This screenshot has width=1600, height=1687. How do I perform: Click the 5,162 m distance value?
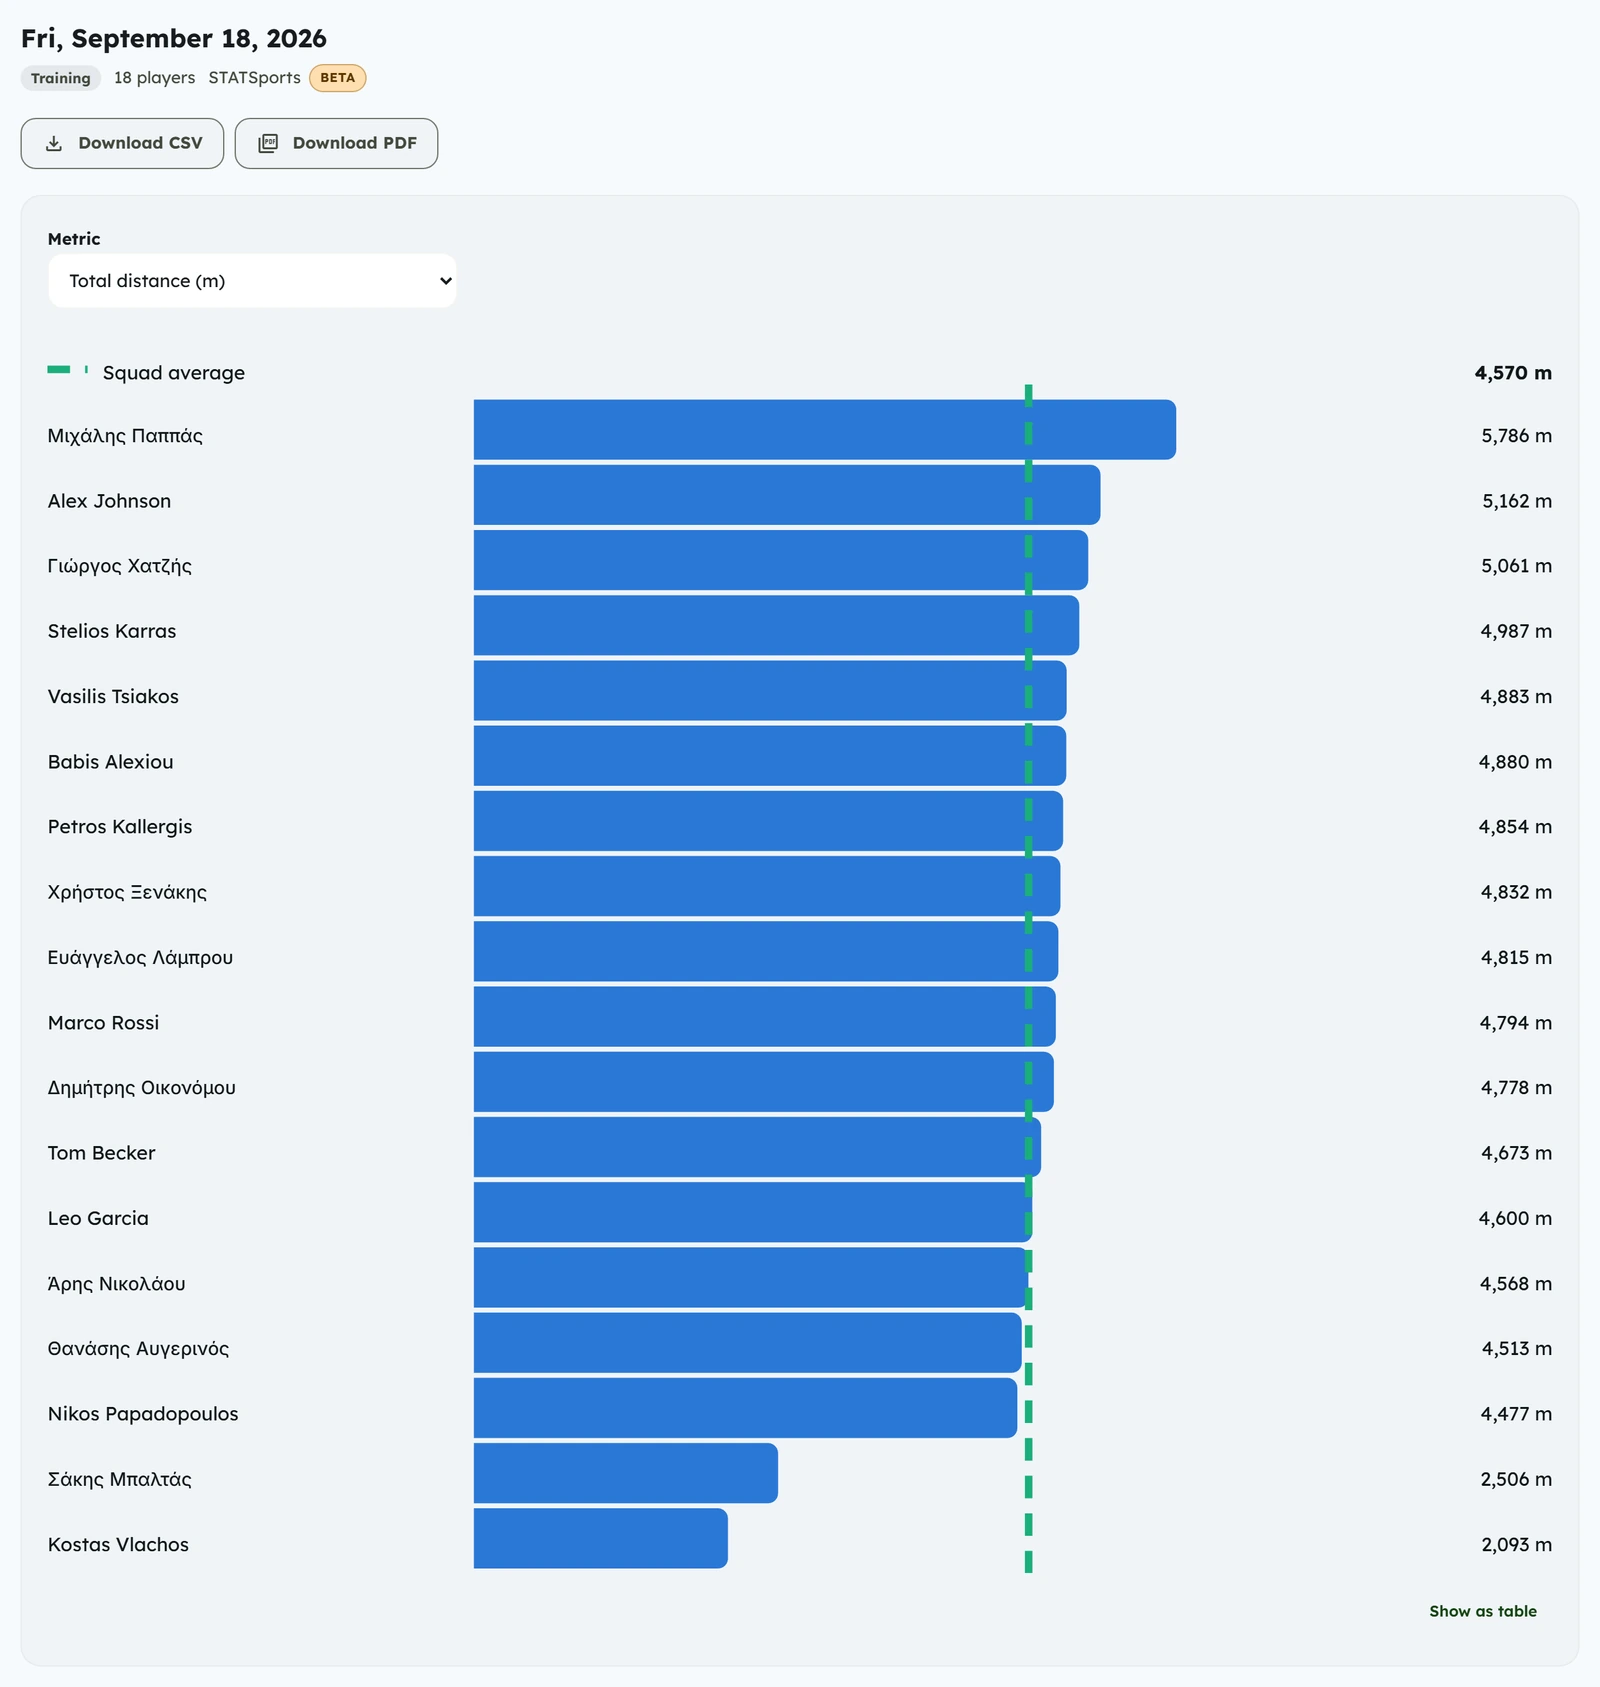[x=1517, y=501]
